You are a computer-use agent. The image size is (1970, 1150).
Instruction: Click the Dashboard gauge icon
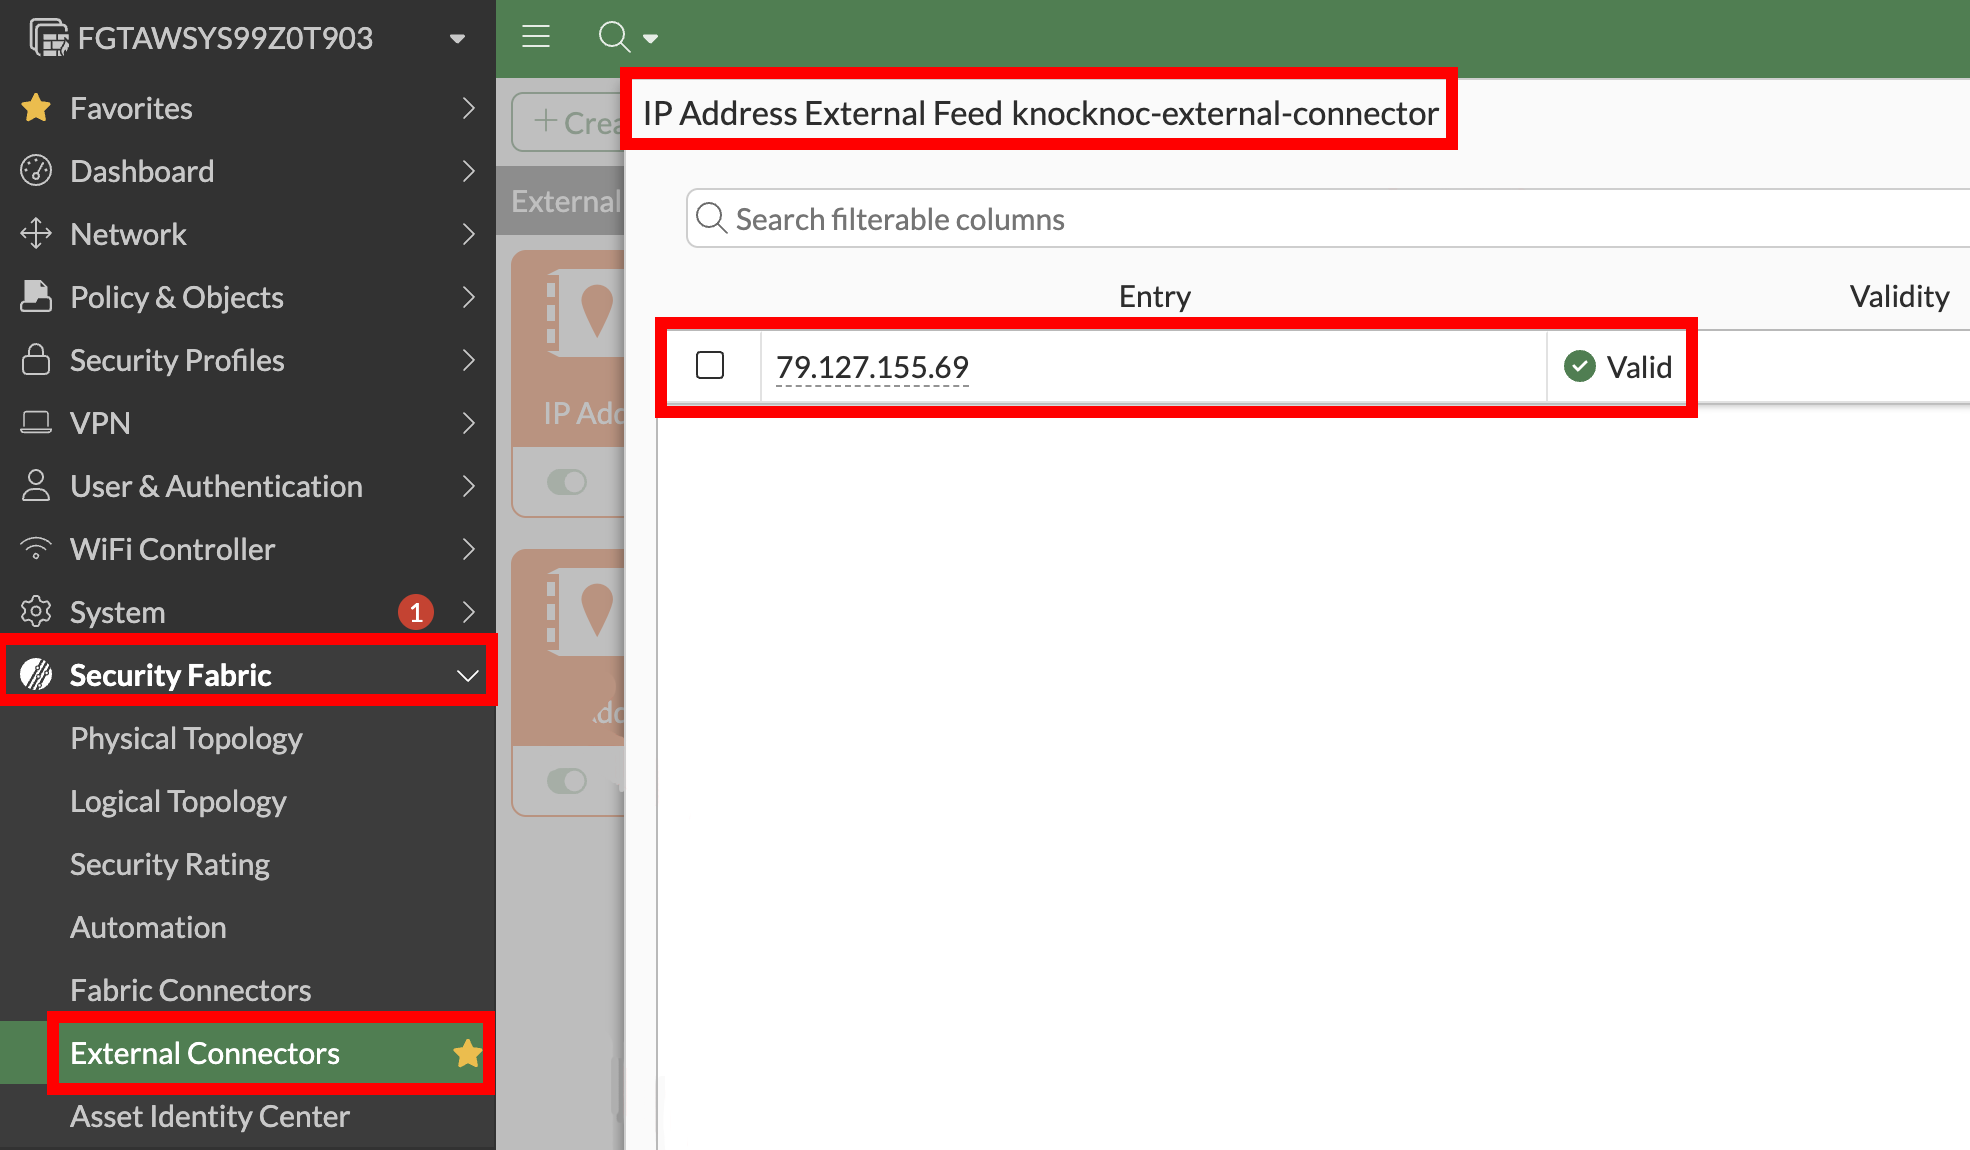tap(36, 171)
